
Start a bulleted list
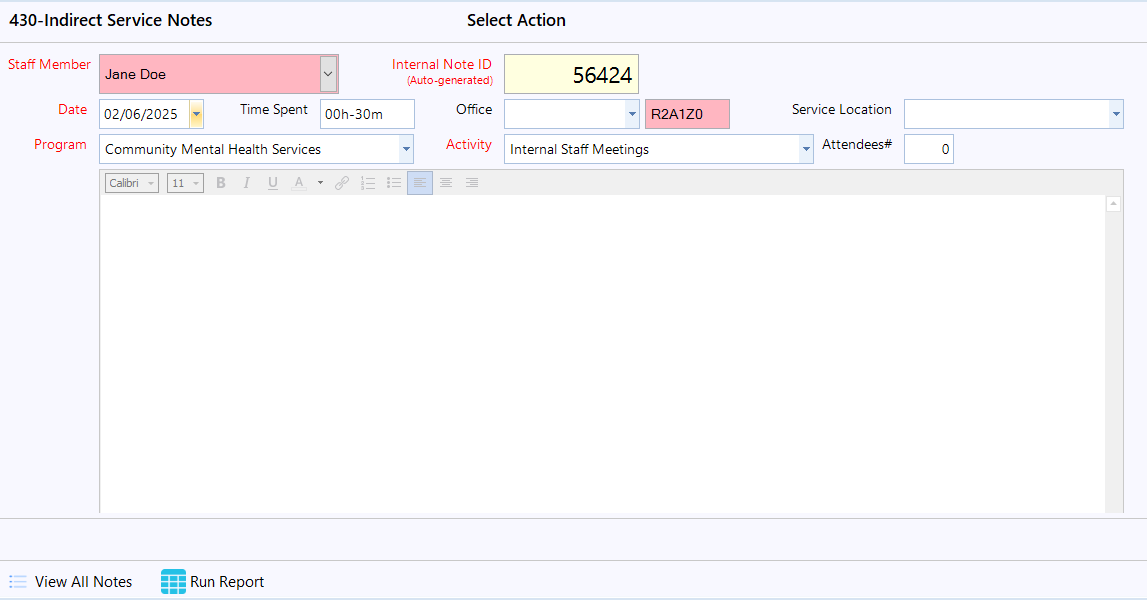(x=394, y=183)
